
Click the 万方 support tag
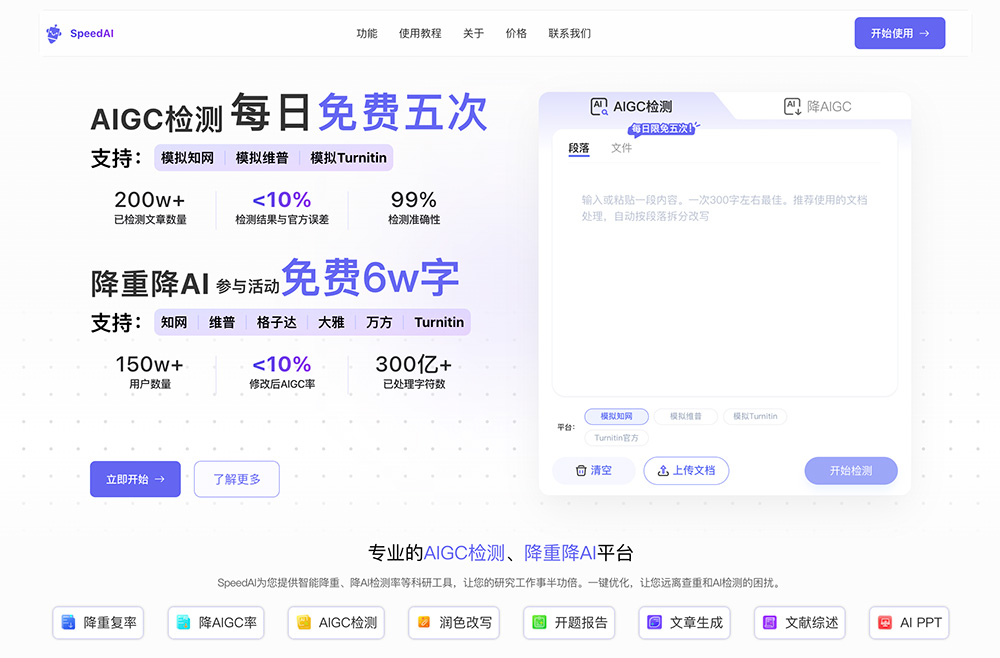pos(379,322)
